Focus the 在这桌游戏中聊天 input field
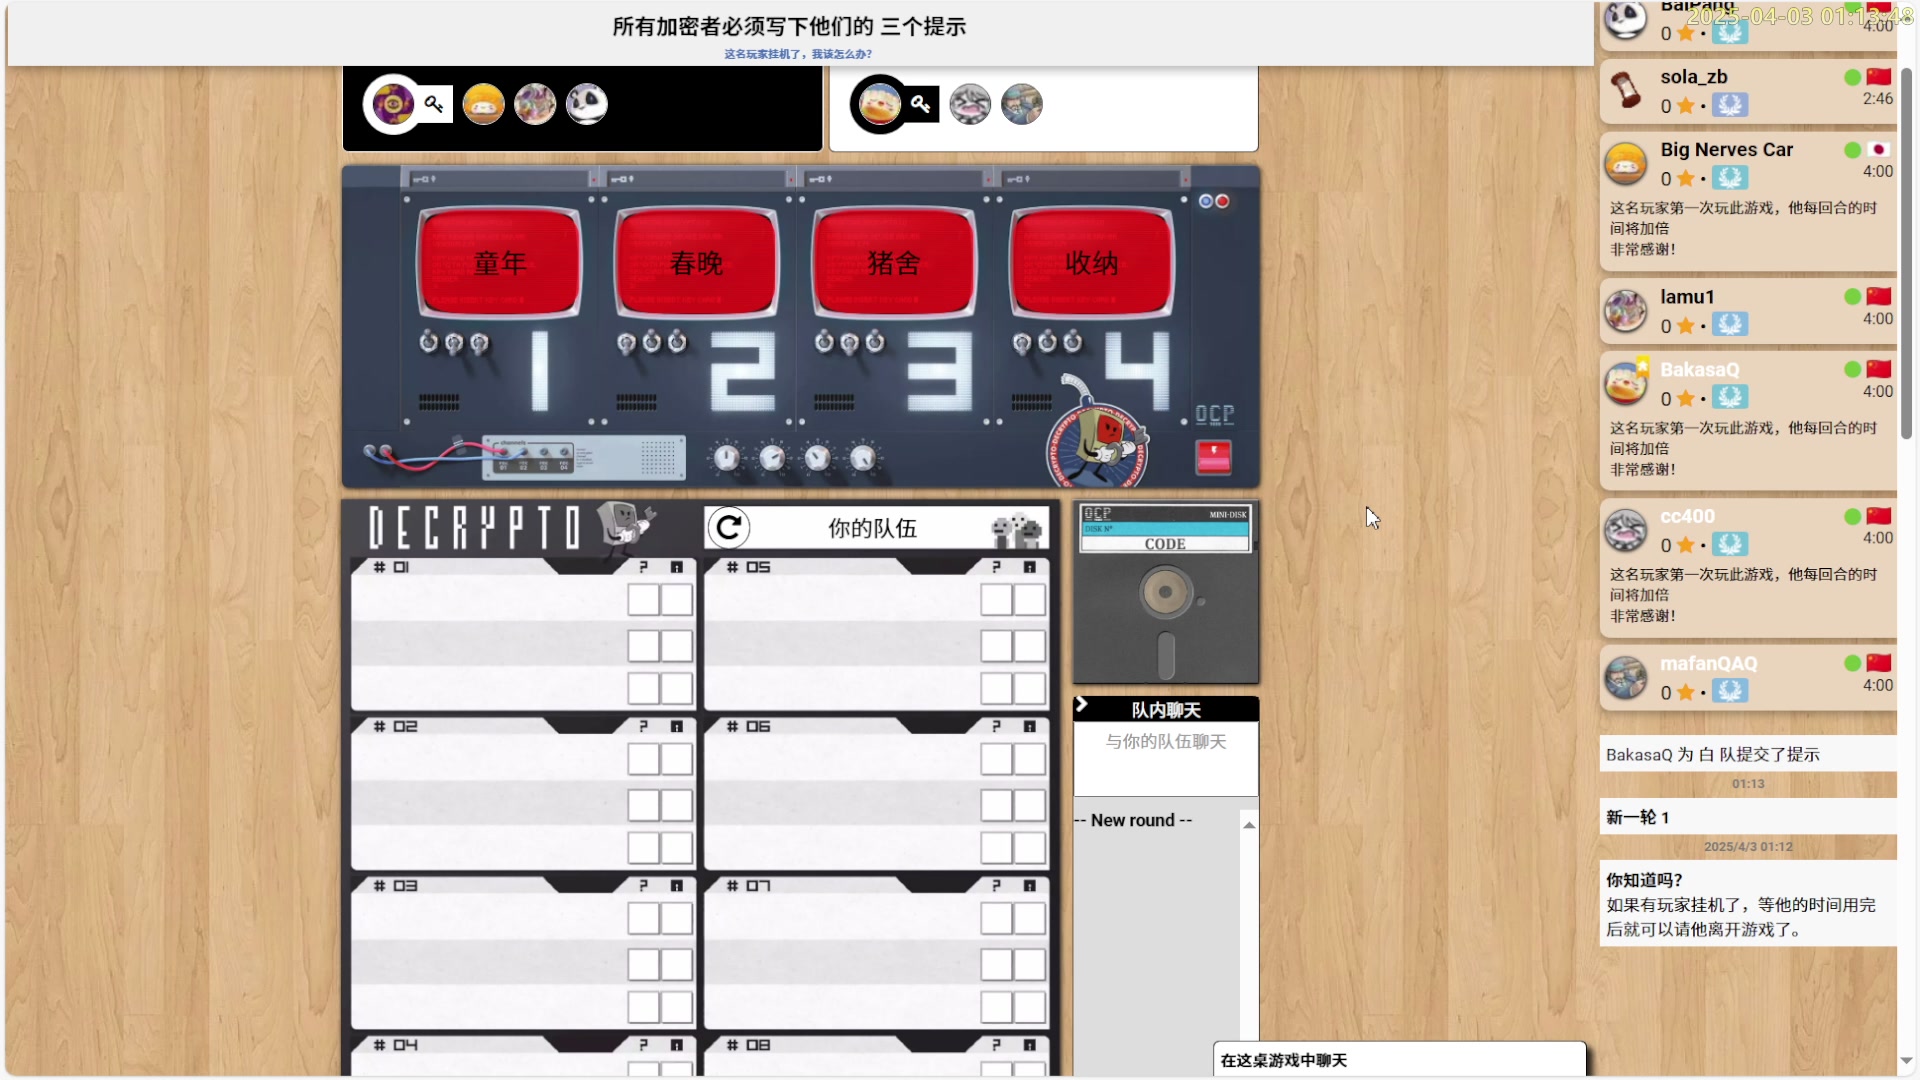Screen dimensions: 1920x1080 click(x=1400, y=1060)
